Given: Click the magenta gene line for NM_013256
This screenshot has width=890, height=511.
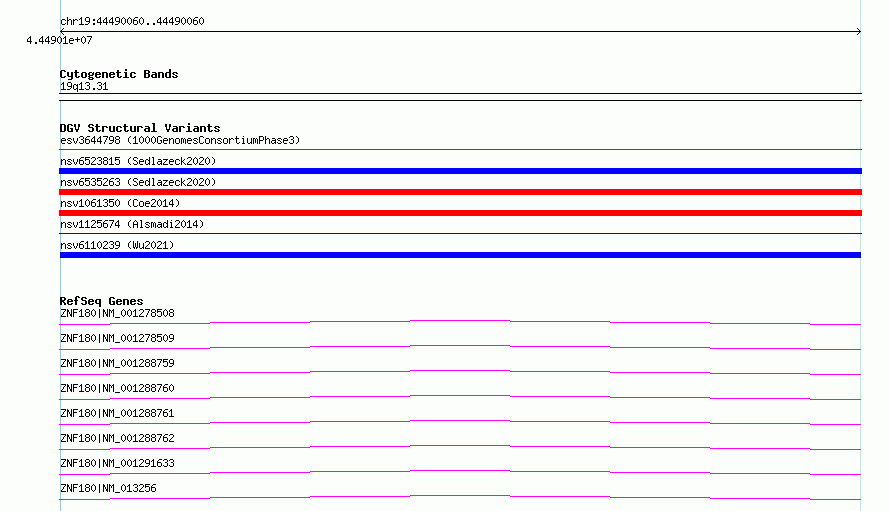Looking at the screenshot, I should (x=460, y=497).
